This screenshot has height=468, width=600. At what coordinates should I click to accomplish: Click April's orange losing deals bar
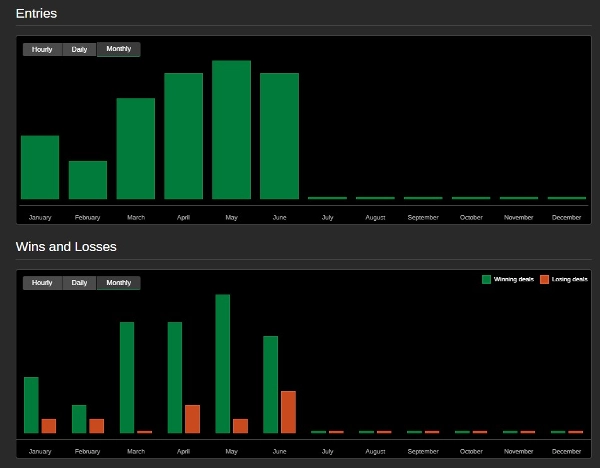[192, 419]
